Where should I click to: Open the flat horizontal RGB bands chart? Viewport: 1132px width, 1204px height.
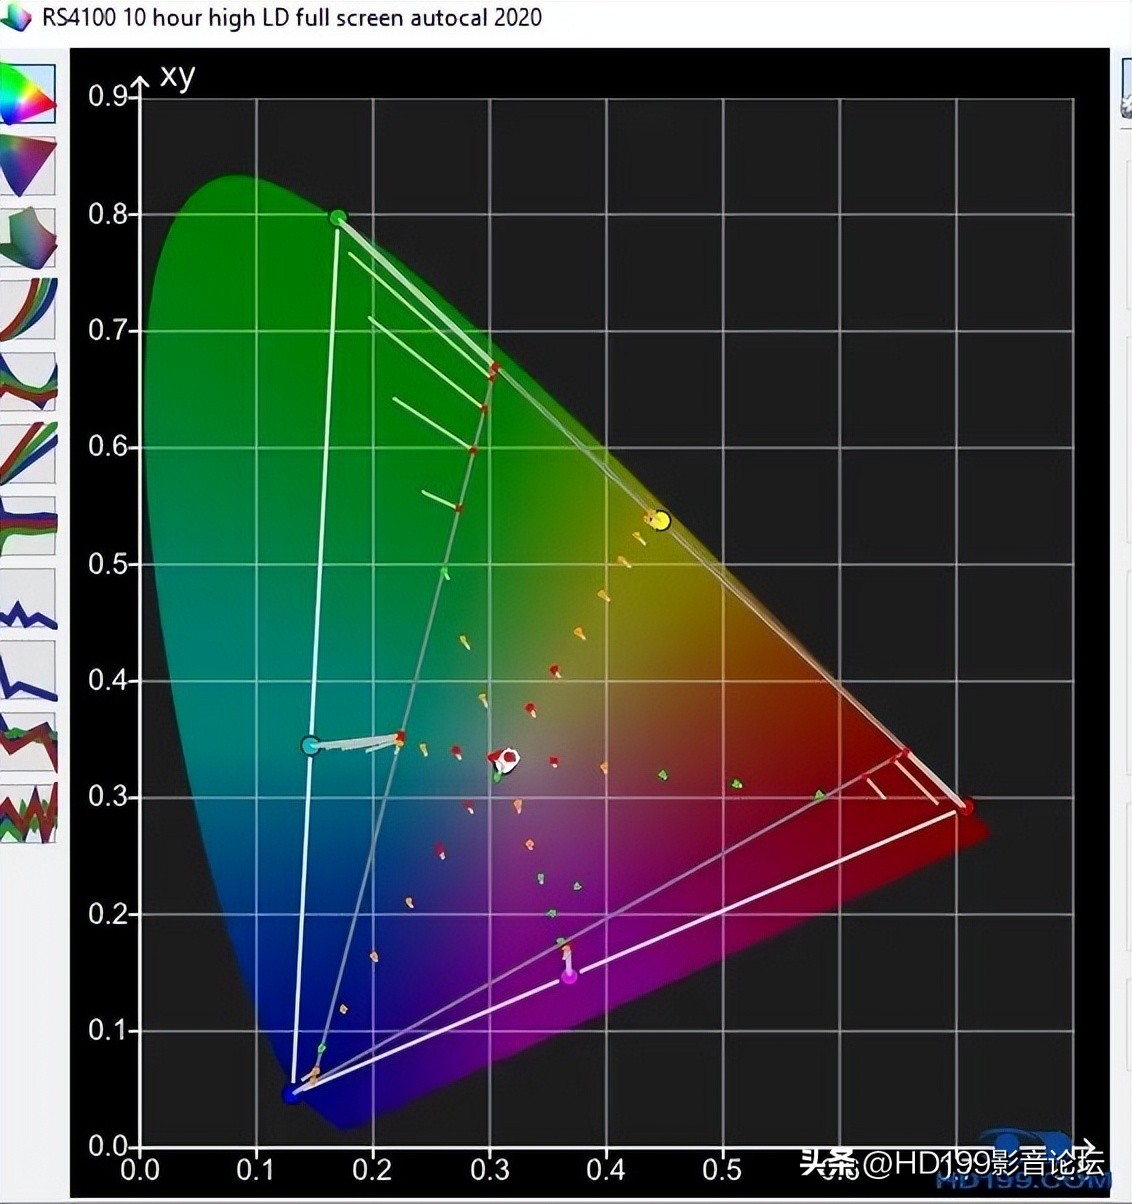(x=28, y=525)
